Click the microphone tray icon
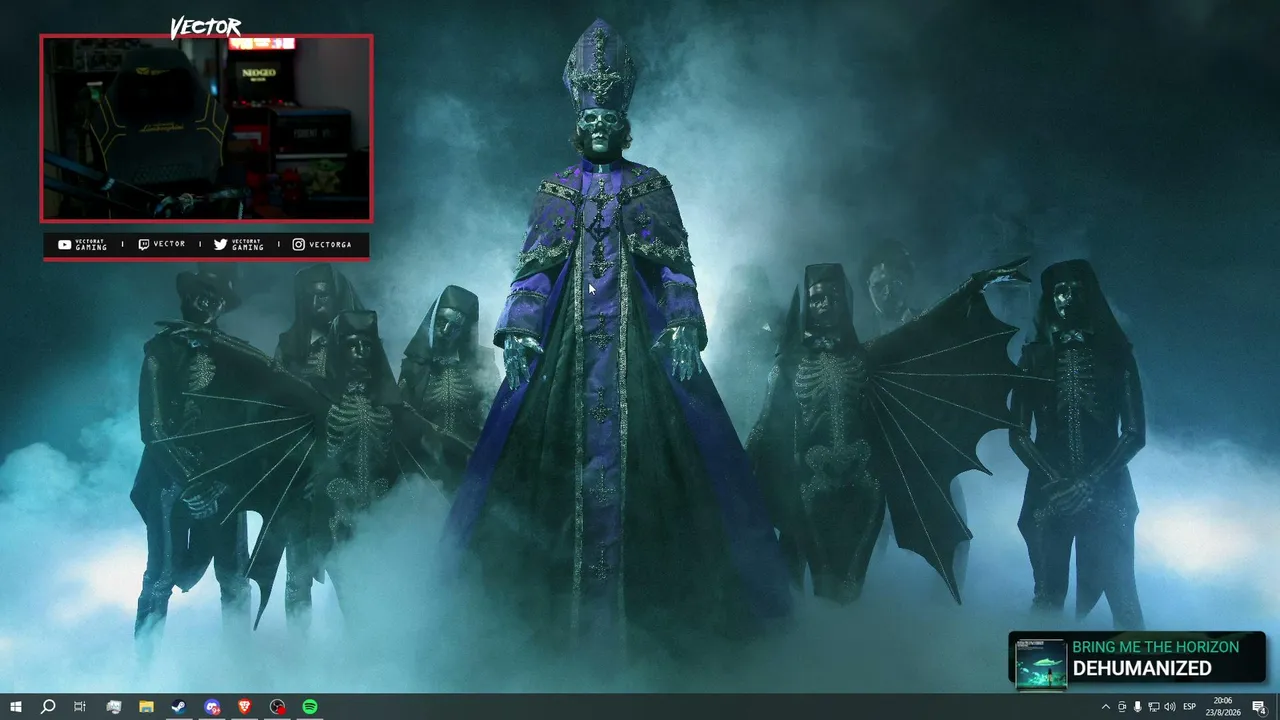Viewport: 1280px width, 720px height. click(x=1138, y=707)
